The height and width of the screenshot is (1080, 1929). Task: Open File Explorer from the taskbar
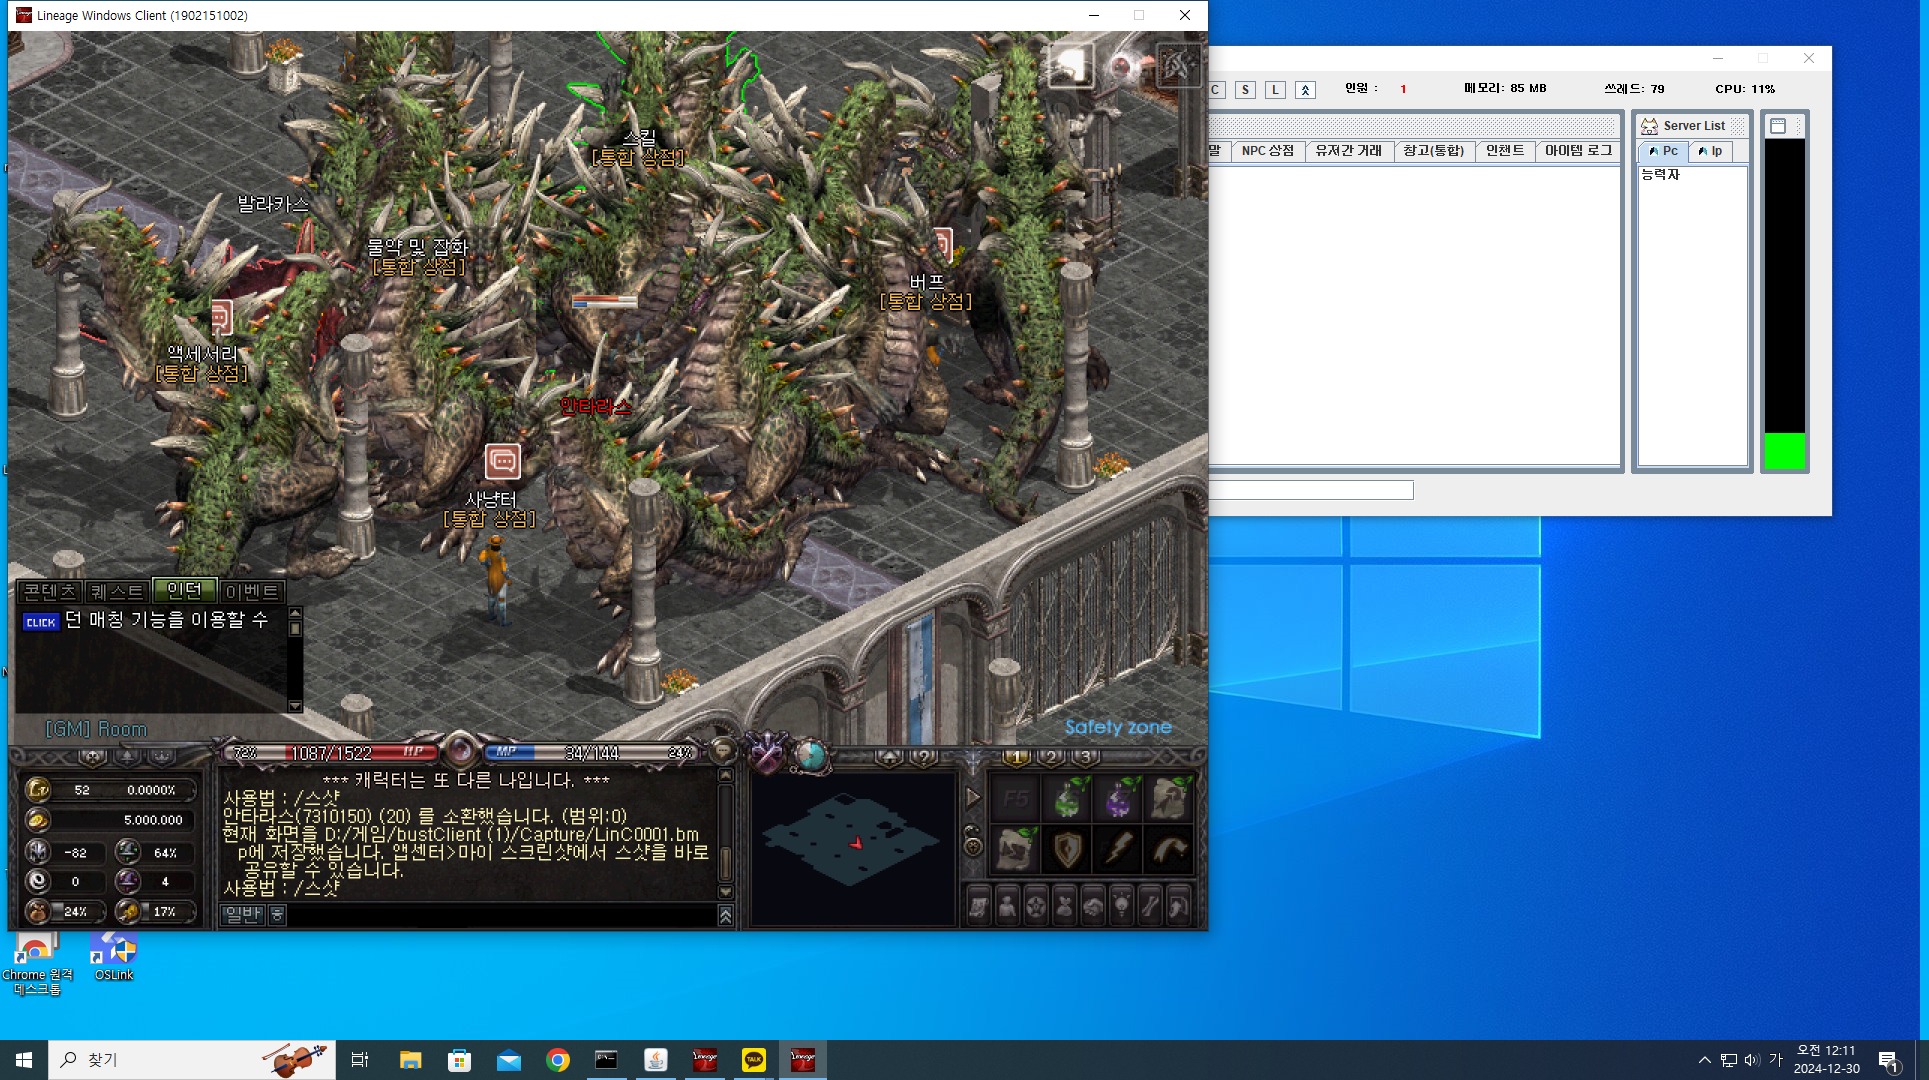[x=410, y=1060]
